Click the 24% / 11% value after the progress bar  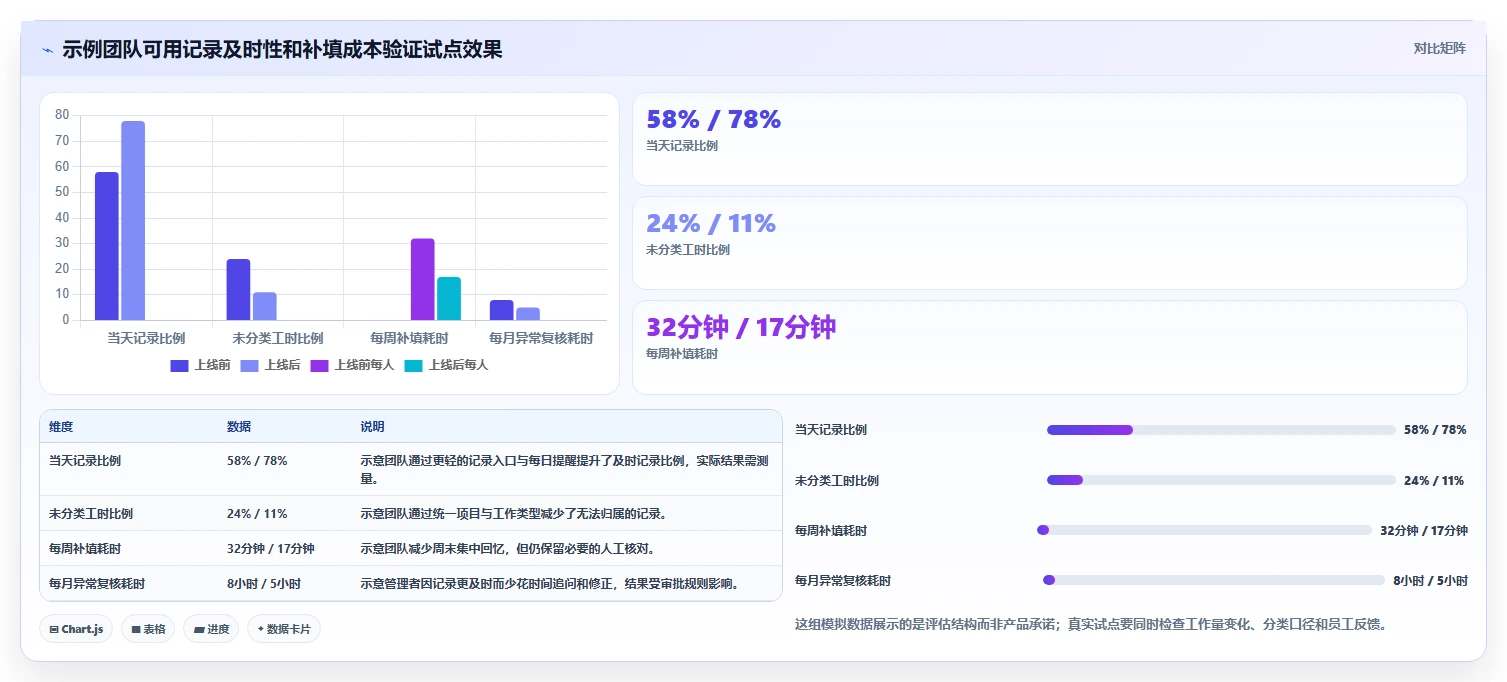click(1434, 481)
